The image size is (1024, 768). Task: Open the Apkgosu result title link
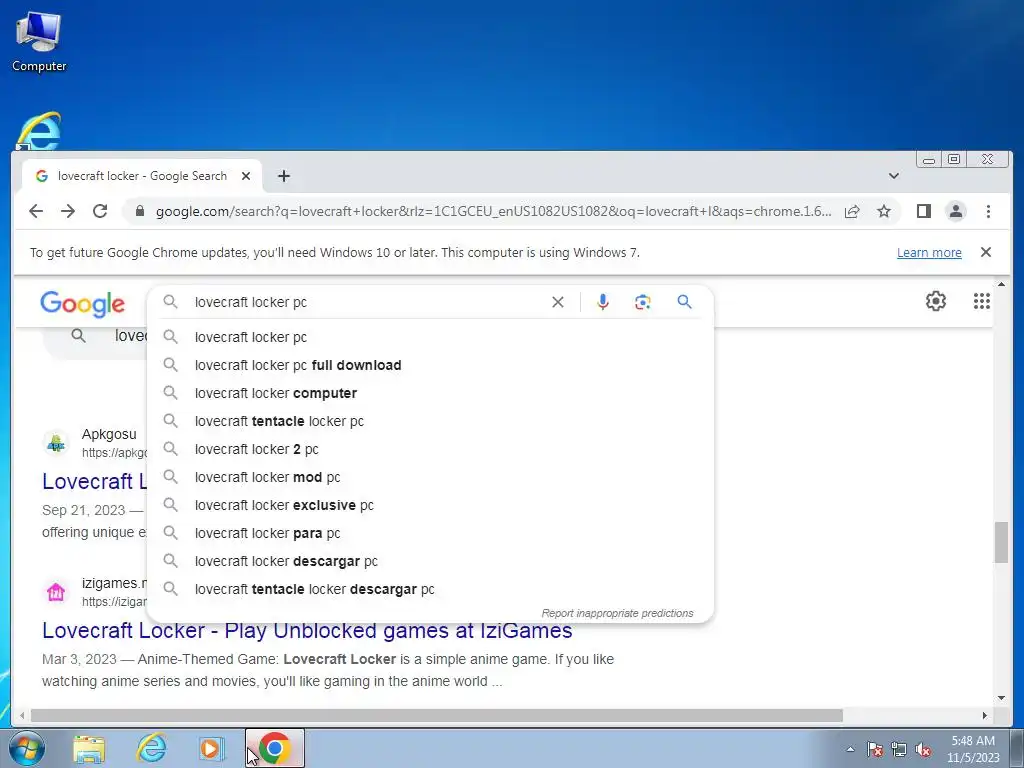point(94,481)
